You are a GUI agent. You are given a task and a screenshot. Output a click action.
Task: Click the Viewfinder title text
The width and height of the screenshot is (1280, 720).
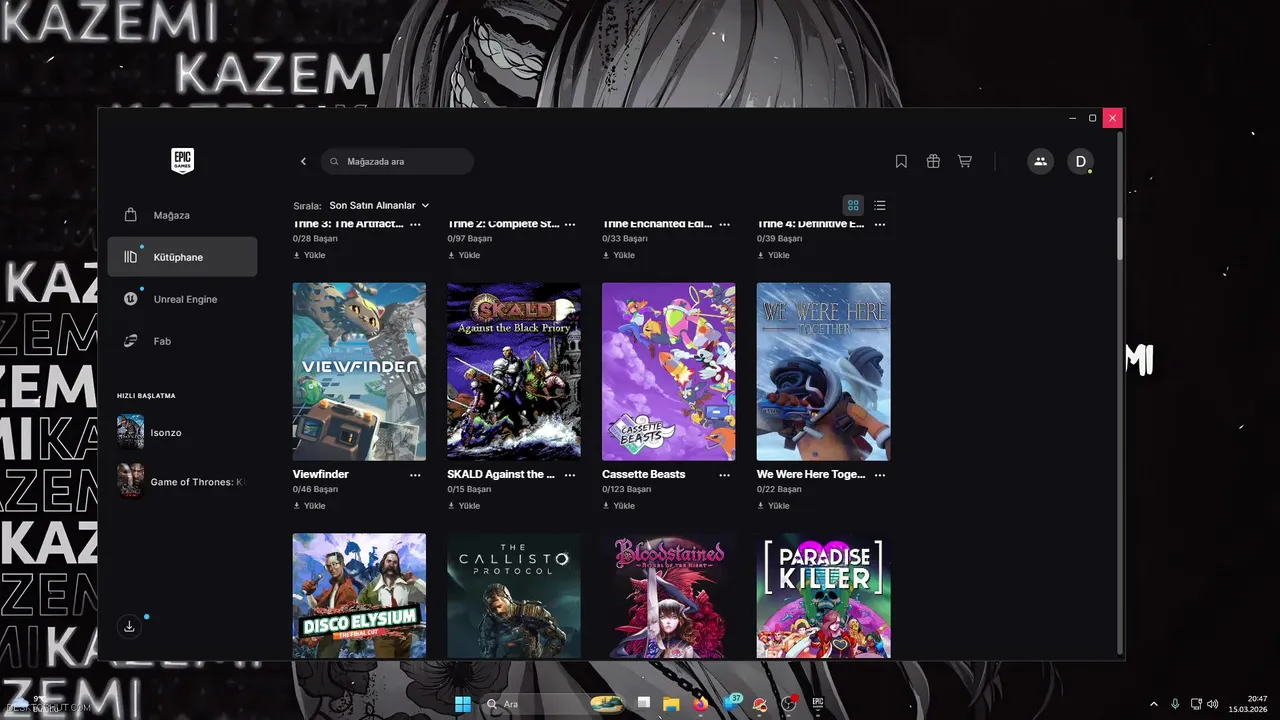pos(321,474)
